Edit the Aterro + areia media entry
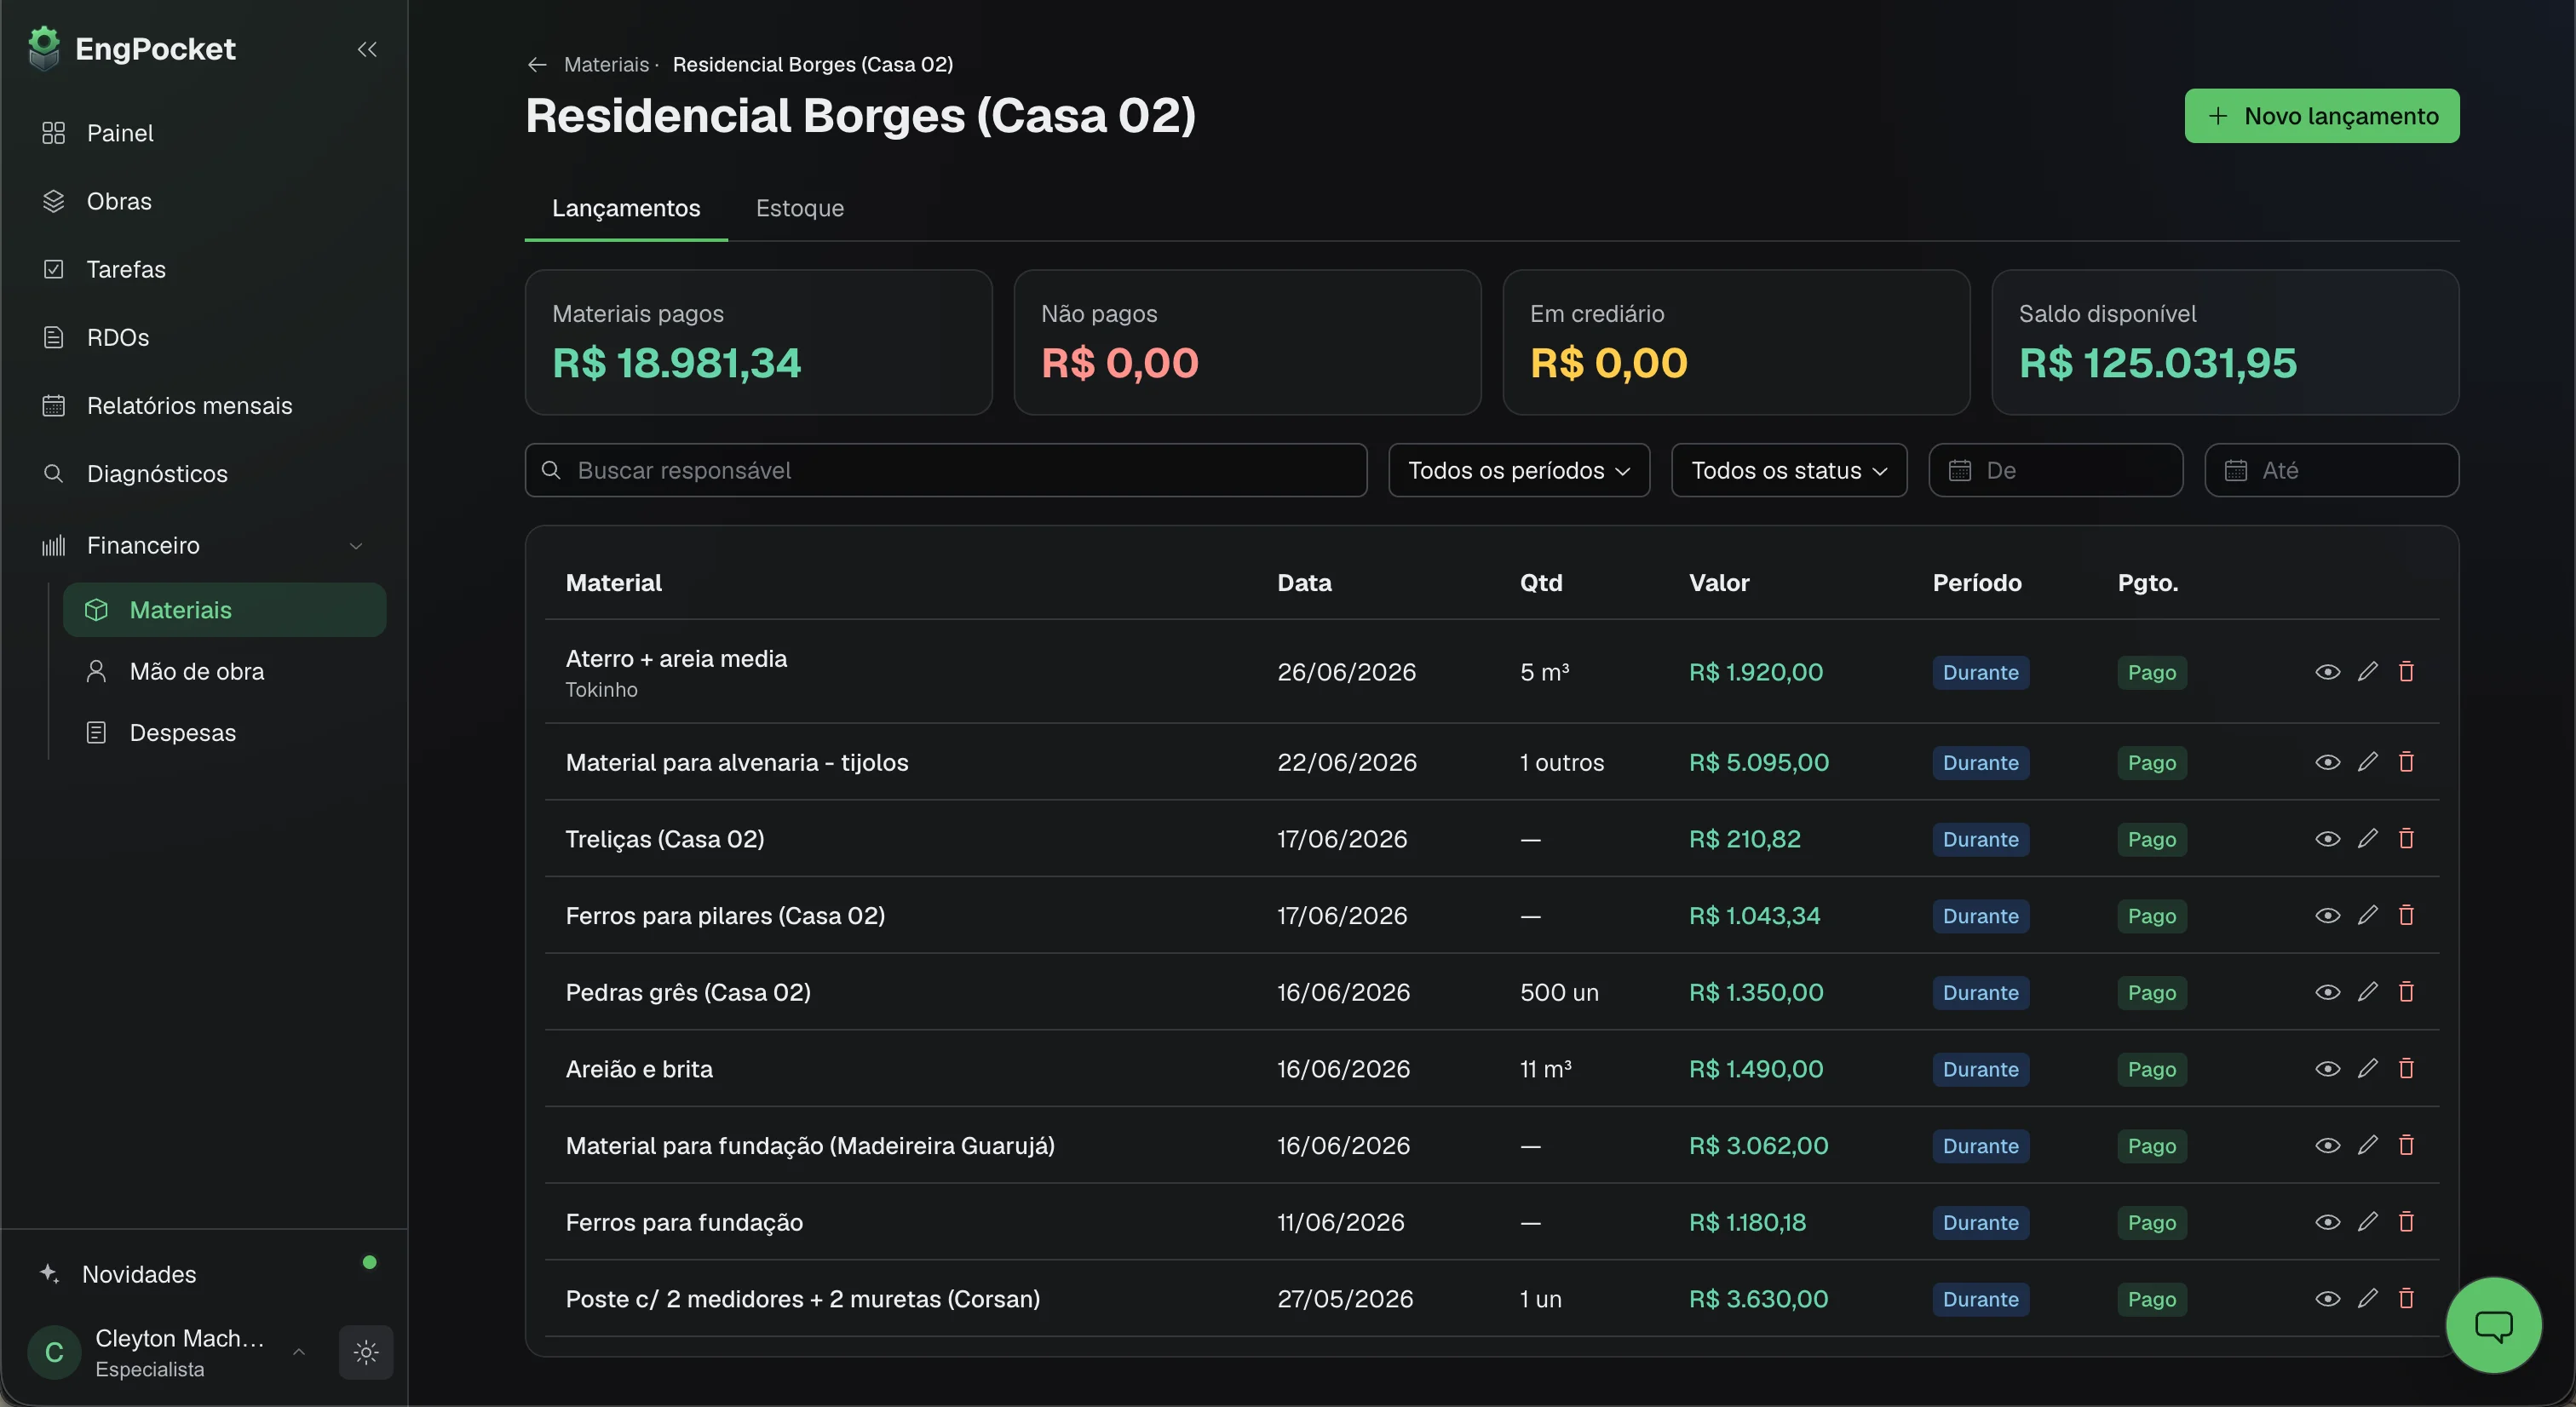 click(x=2367, y=672)
